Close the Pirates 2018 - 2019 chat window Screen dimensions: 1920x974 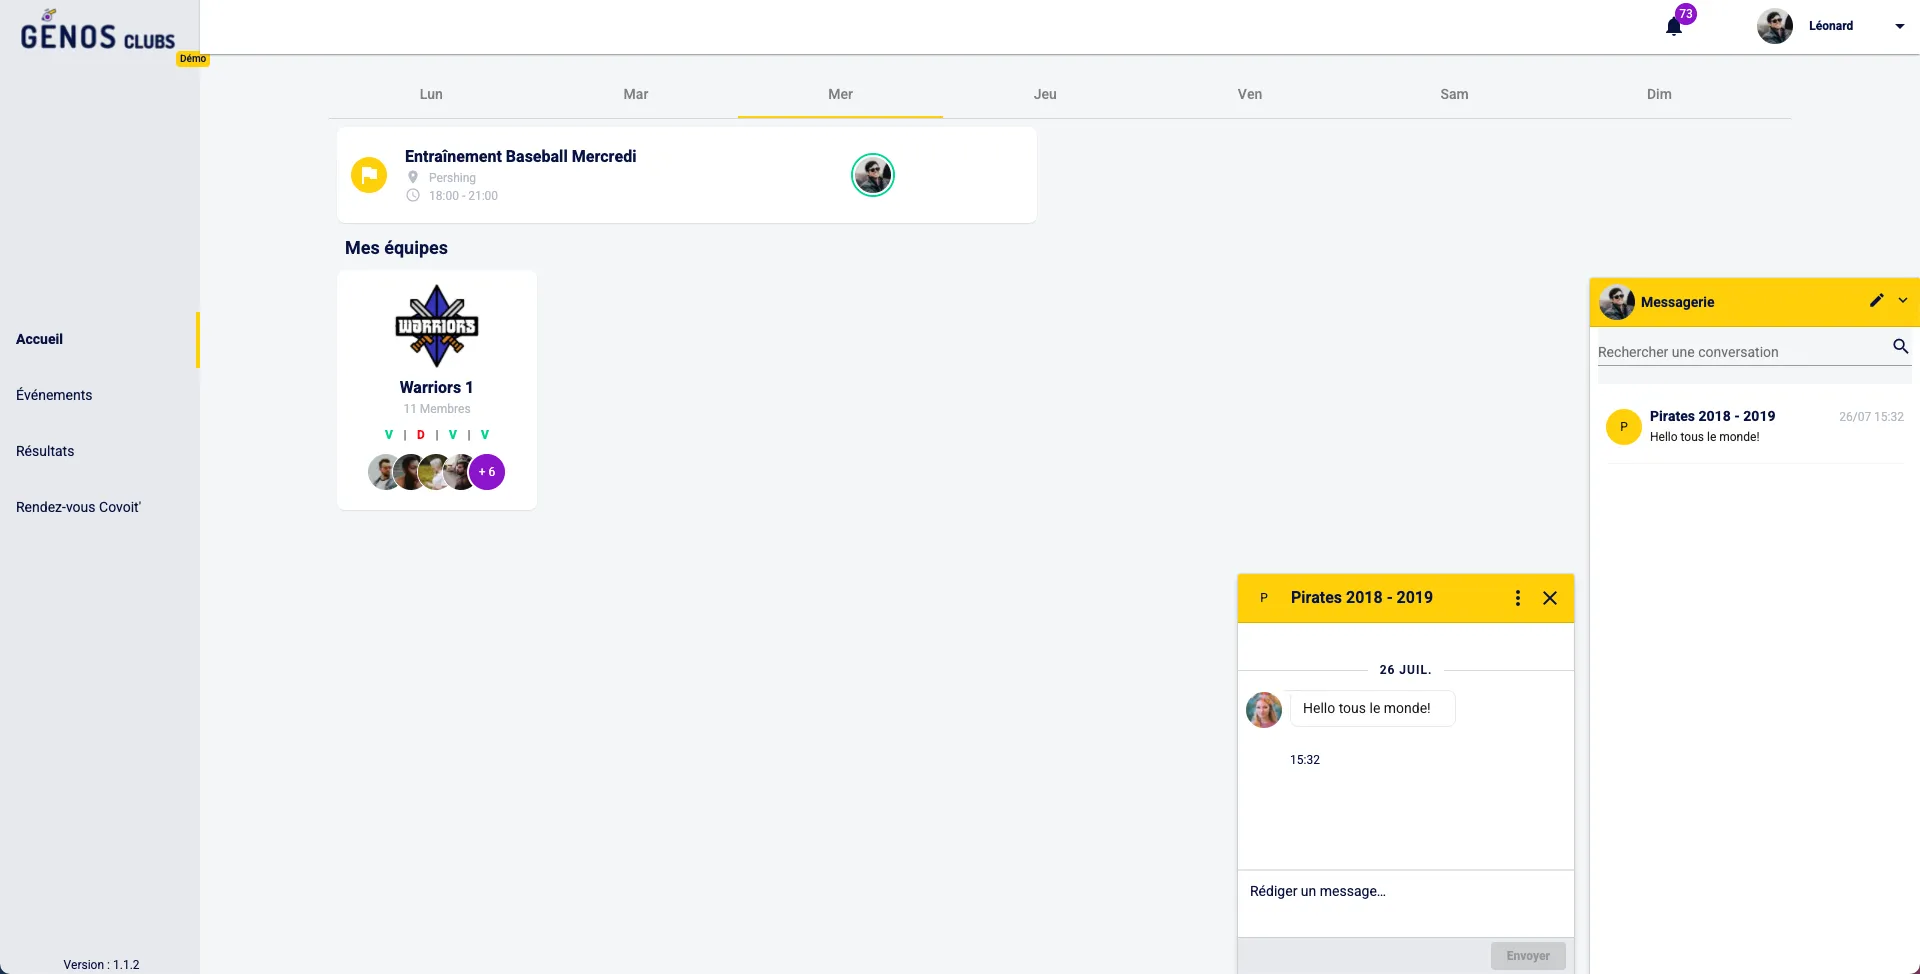[1550, 598]
